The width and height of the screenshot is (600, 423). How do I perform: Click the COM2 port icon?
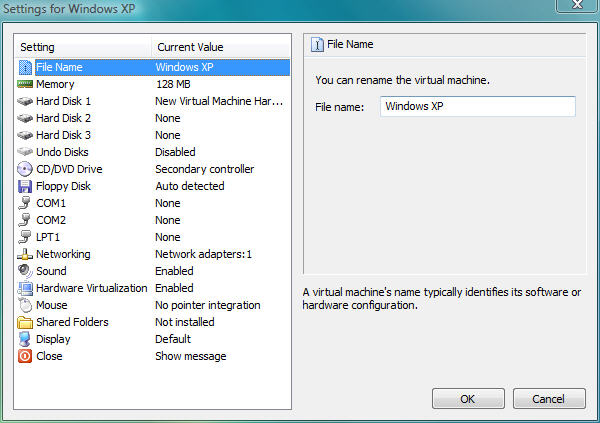pyautogui.click(x=25, y=220)
